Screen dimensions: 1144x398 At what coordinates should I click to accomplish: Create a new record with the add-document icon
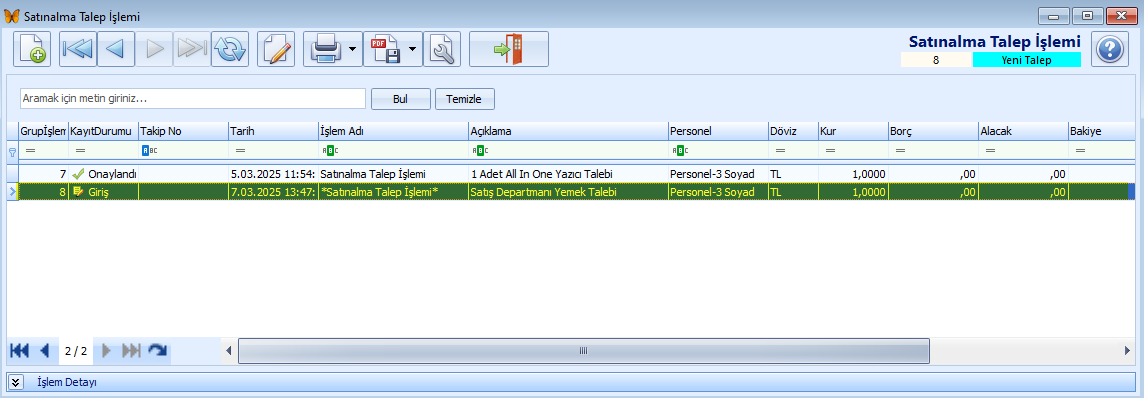pyautogui.click(x=32, y=50)
